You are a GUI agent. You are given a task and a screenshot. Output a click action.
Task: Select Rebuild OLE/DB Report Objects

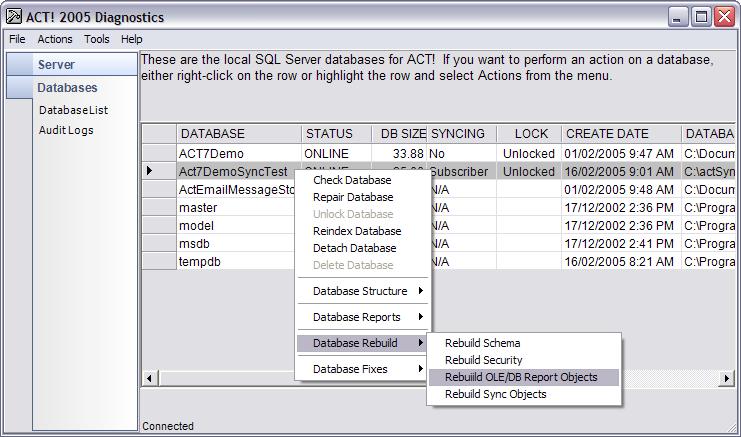click(x=524, y=377)
